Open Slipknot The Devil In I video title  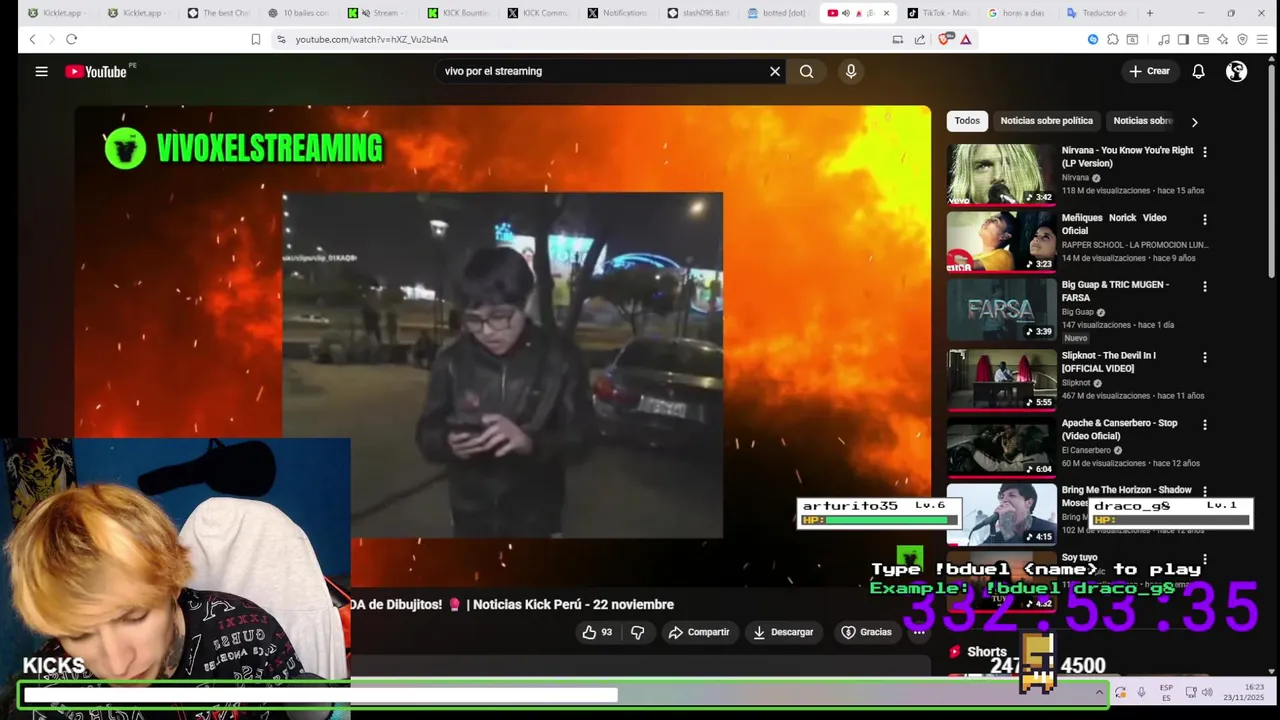point(1108,362)
